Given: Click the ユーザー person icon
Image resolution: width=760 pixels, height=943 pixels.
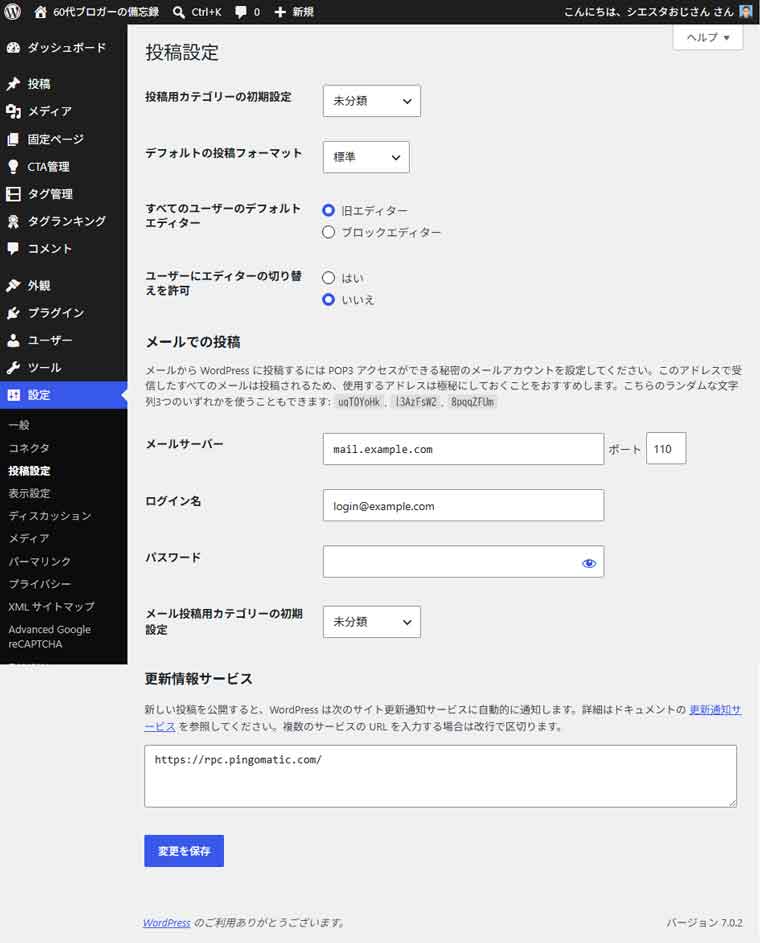Looking at the screenshot, I should point(13,340).
